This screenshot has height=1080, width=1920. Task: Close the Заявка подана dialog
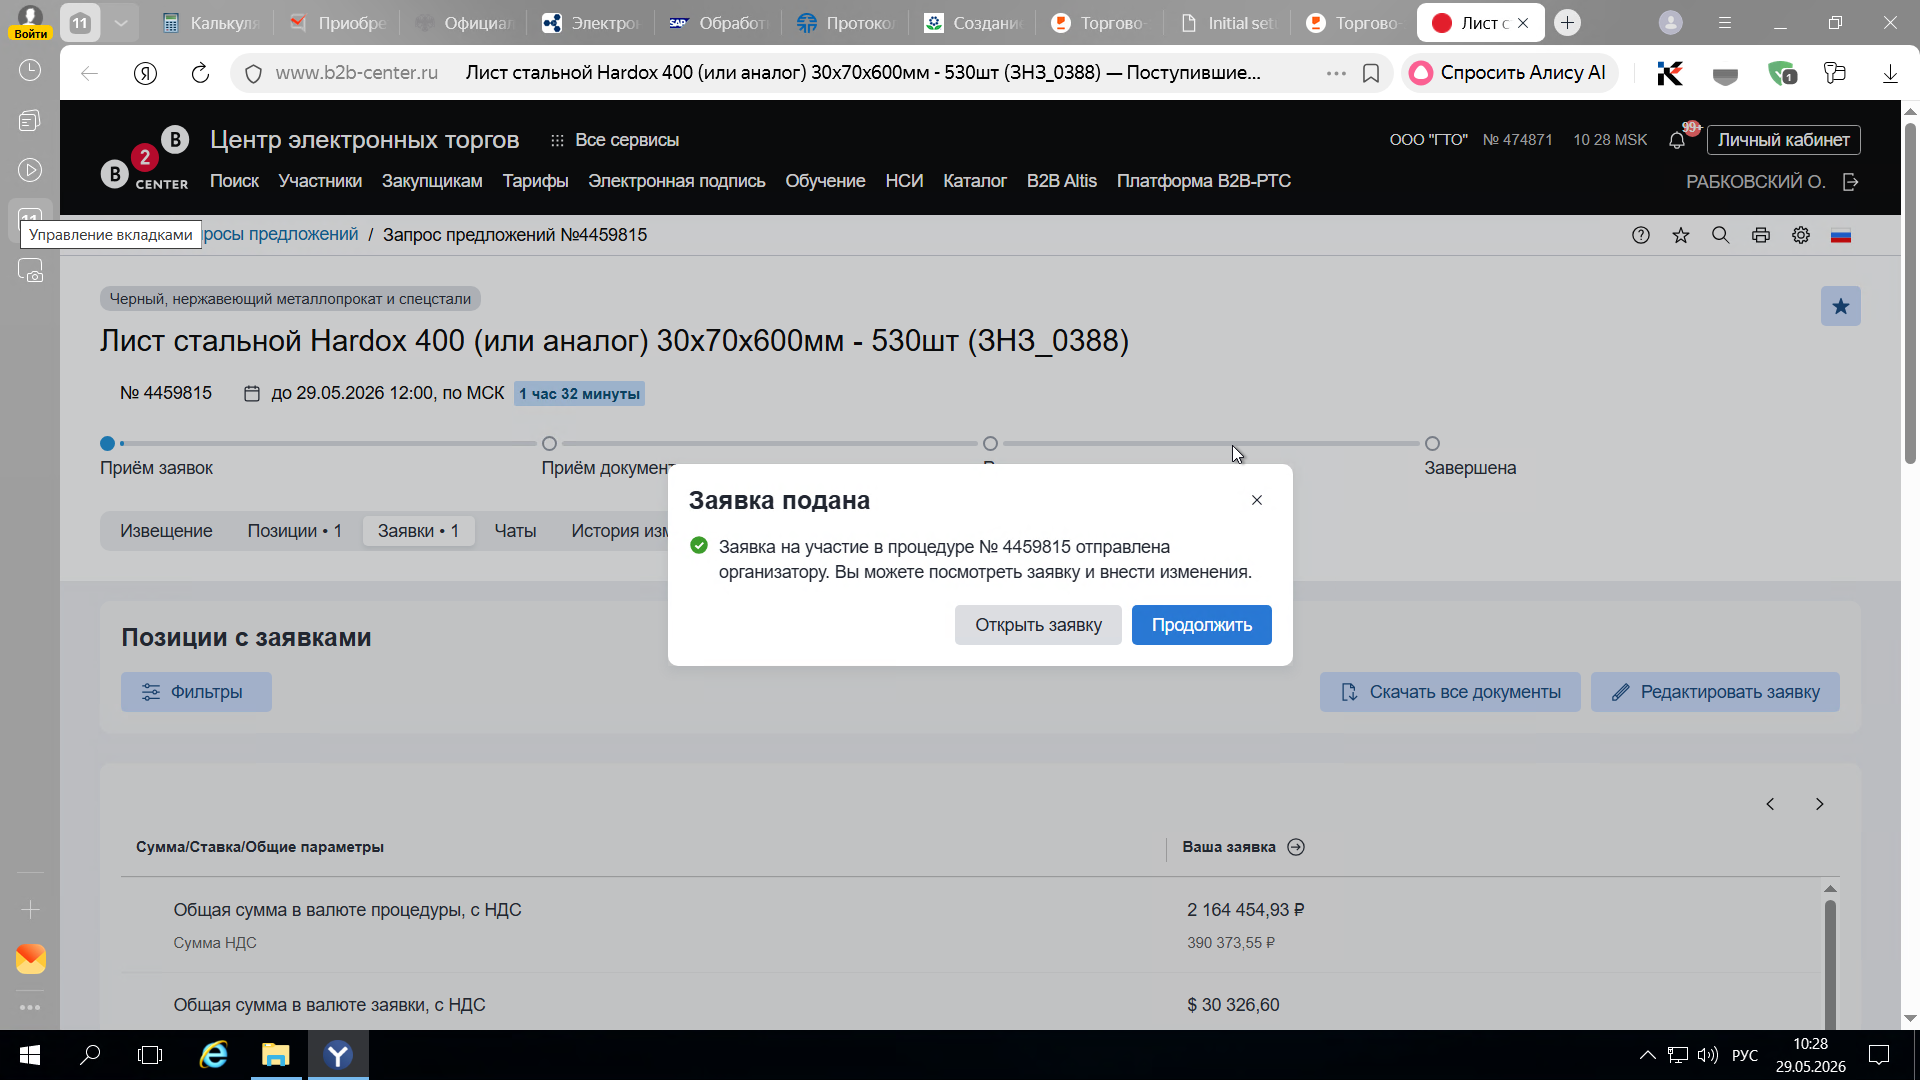point(1257,500)
